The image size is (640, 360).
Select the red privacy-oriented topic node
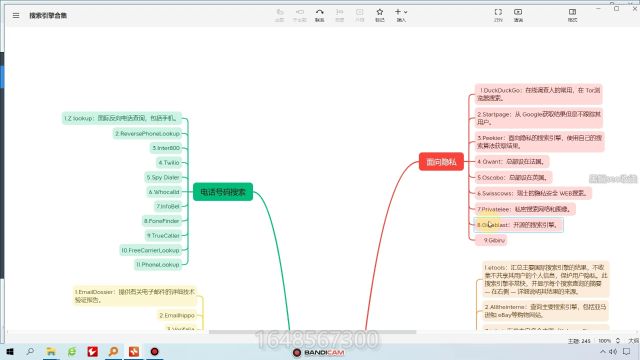tap(441, 162)
